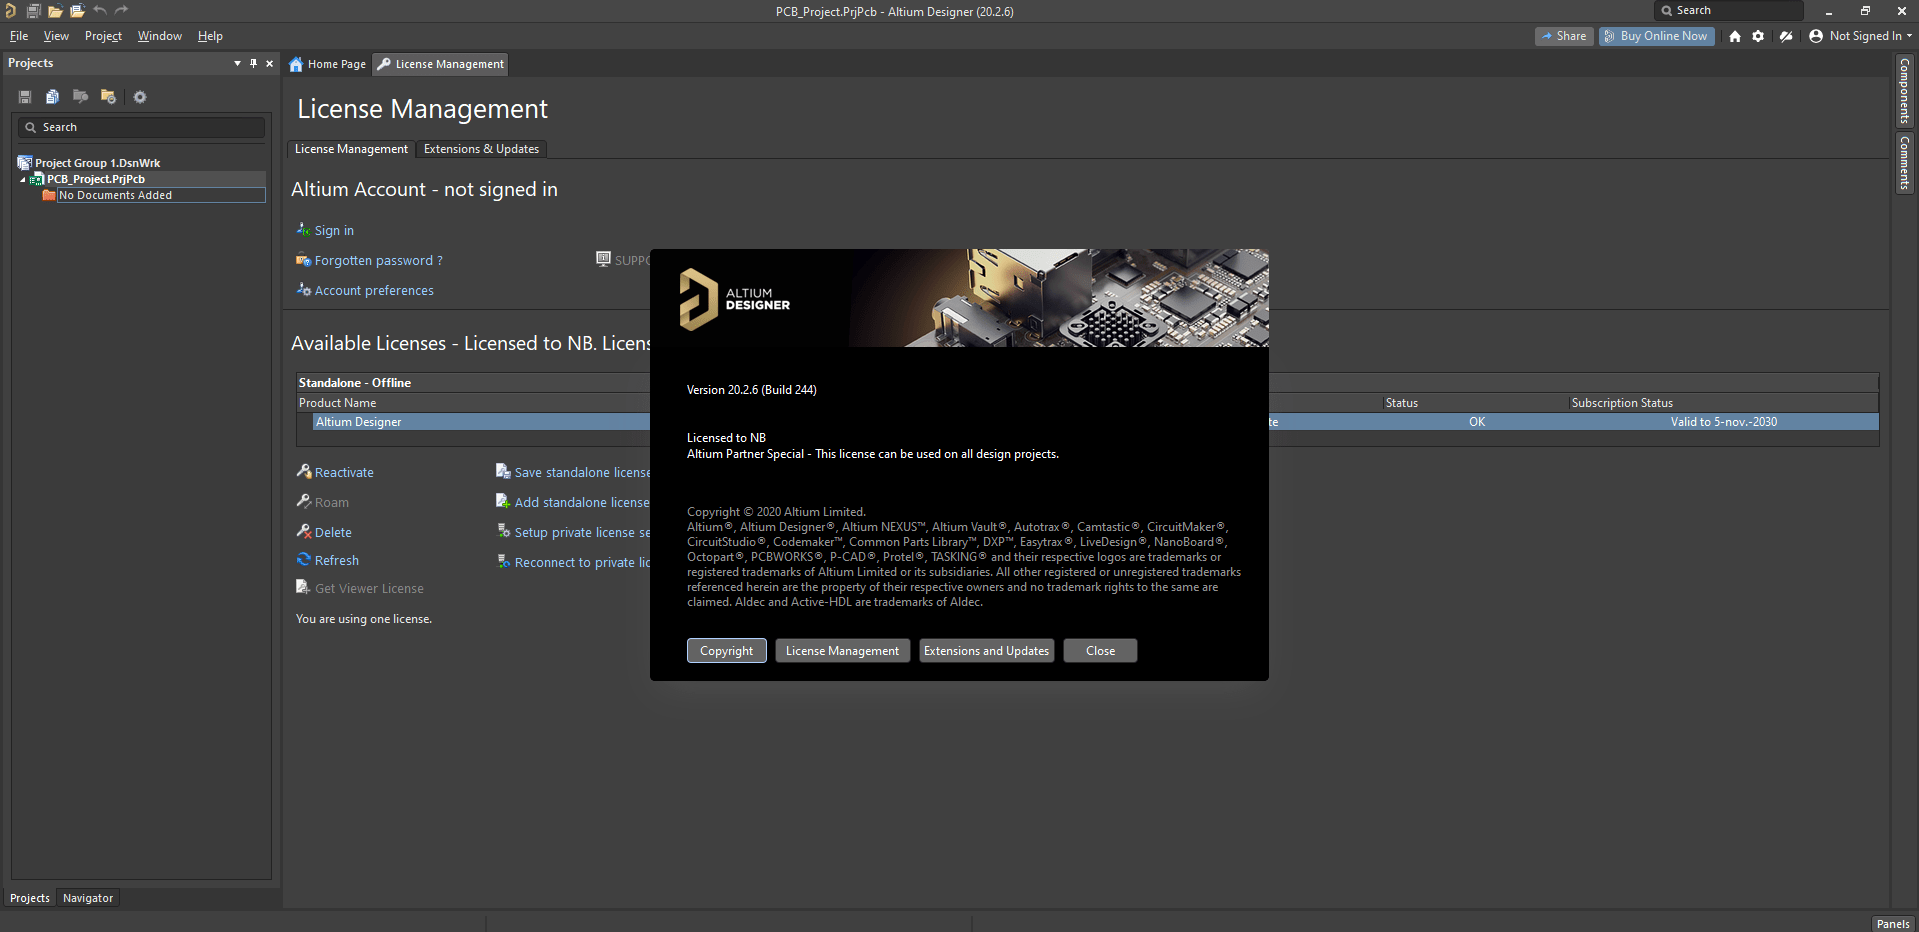Open the Projects panel dropdown arrow

[x=237, y=63]
